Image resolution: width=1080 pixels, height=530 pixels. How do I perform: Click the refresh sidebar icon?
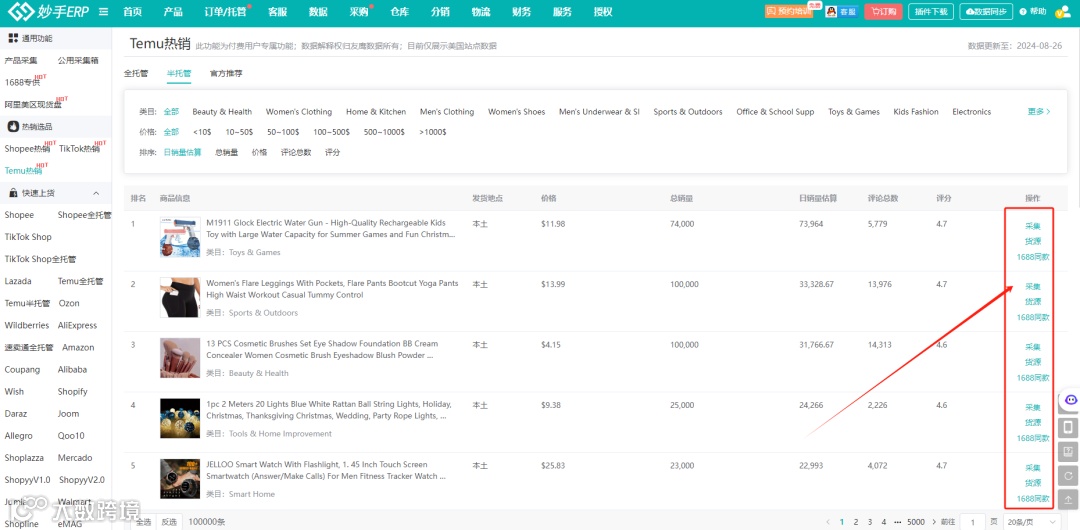[x=1068, y=476]
